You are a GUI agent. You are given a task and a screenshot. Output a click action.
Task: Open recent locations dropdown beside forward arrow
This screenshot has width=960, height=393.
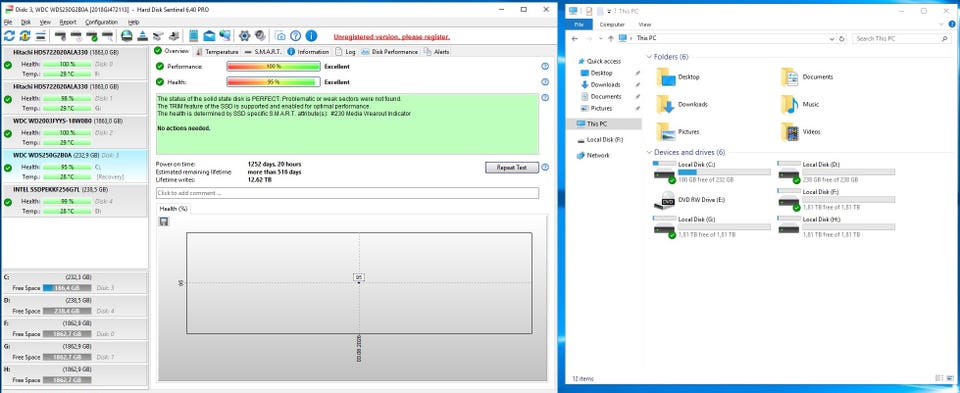click(x=600, y=38)
